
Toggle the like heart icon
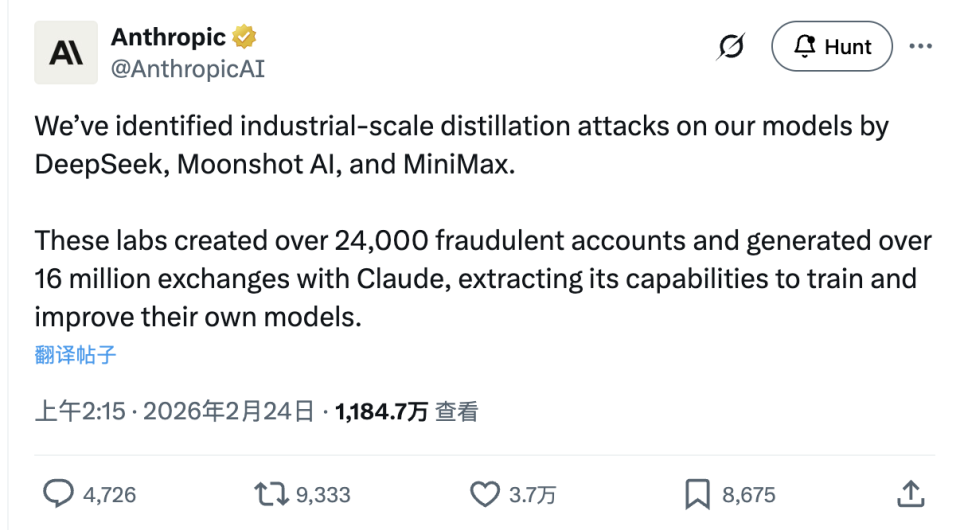(485, 494)
